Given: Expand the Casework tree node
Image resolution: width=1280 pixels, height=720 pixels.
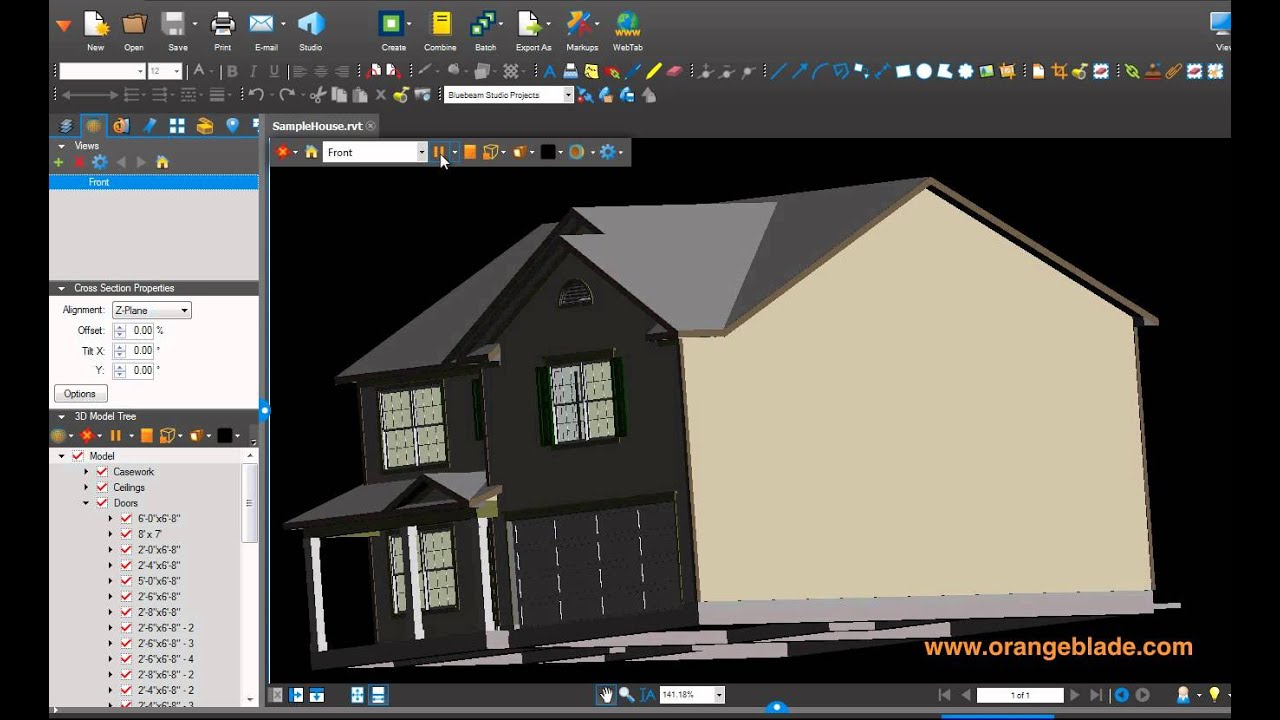Looking at the screenshot, I should (86, 472).
